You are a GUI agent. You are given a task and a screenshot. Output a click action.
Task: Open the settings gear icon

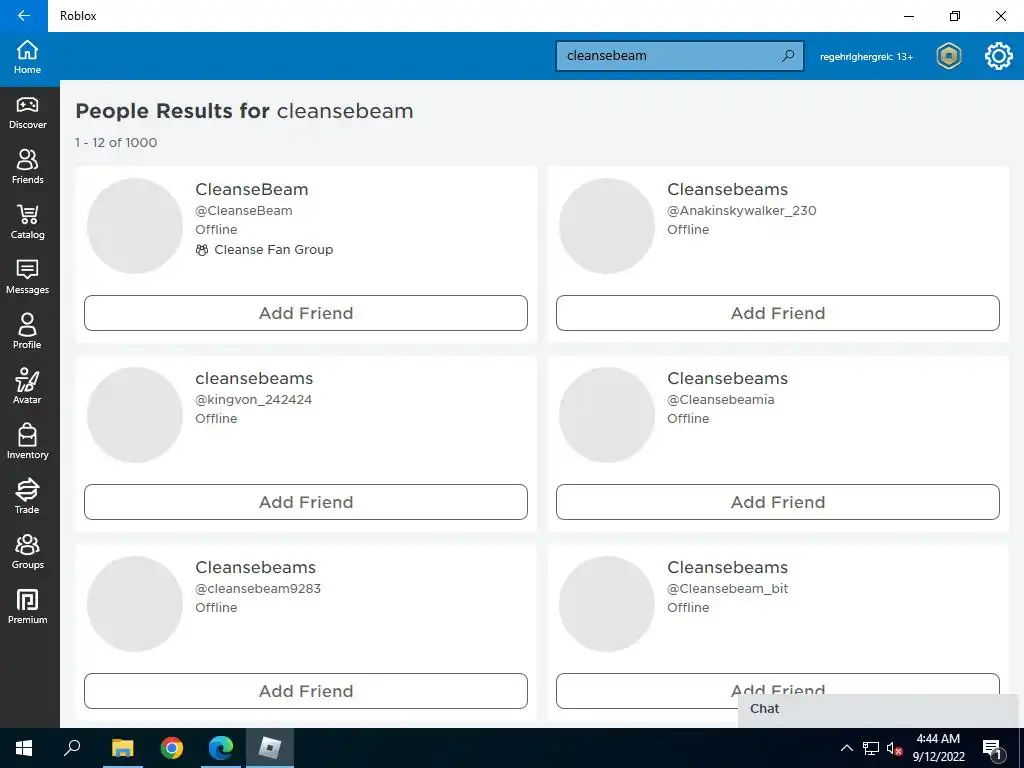point(999,56)
